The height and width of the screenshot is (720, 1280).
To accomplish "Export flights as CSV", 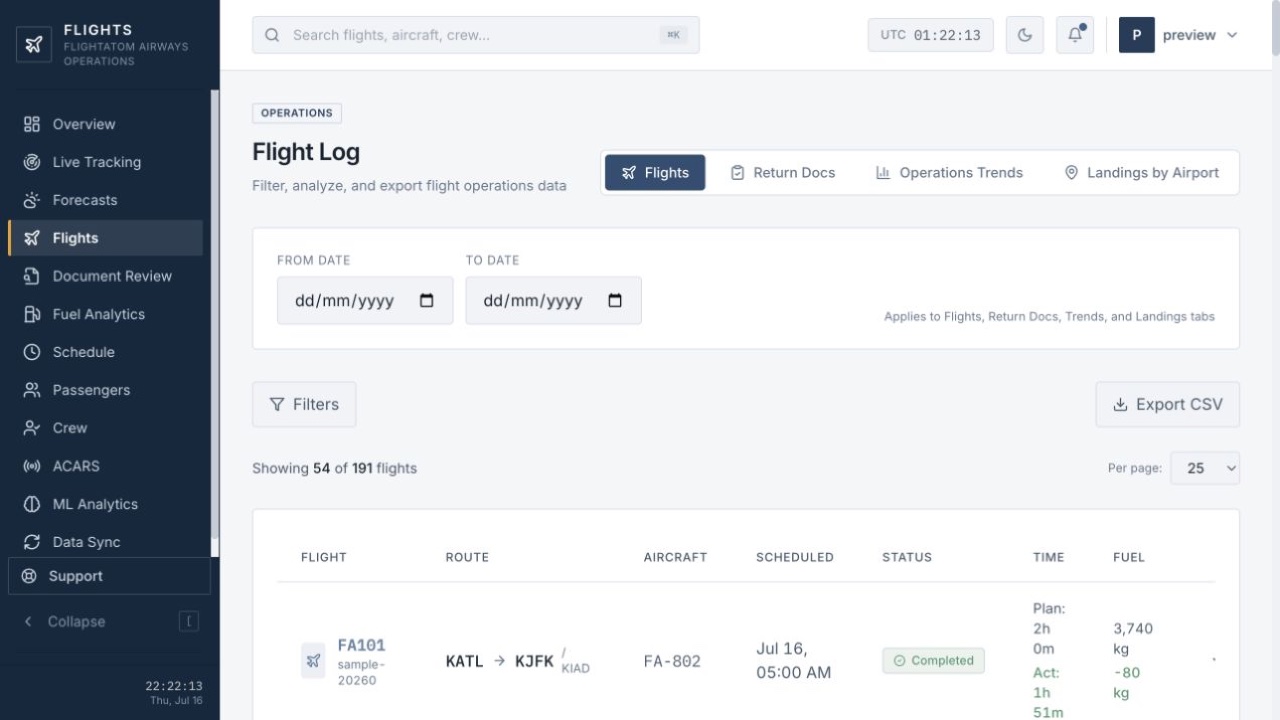I will tap(1168, 405).
